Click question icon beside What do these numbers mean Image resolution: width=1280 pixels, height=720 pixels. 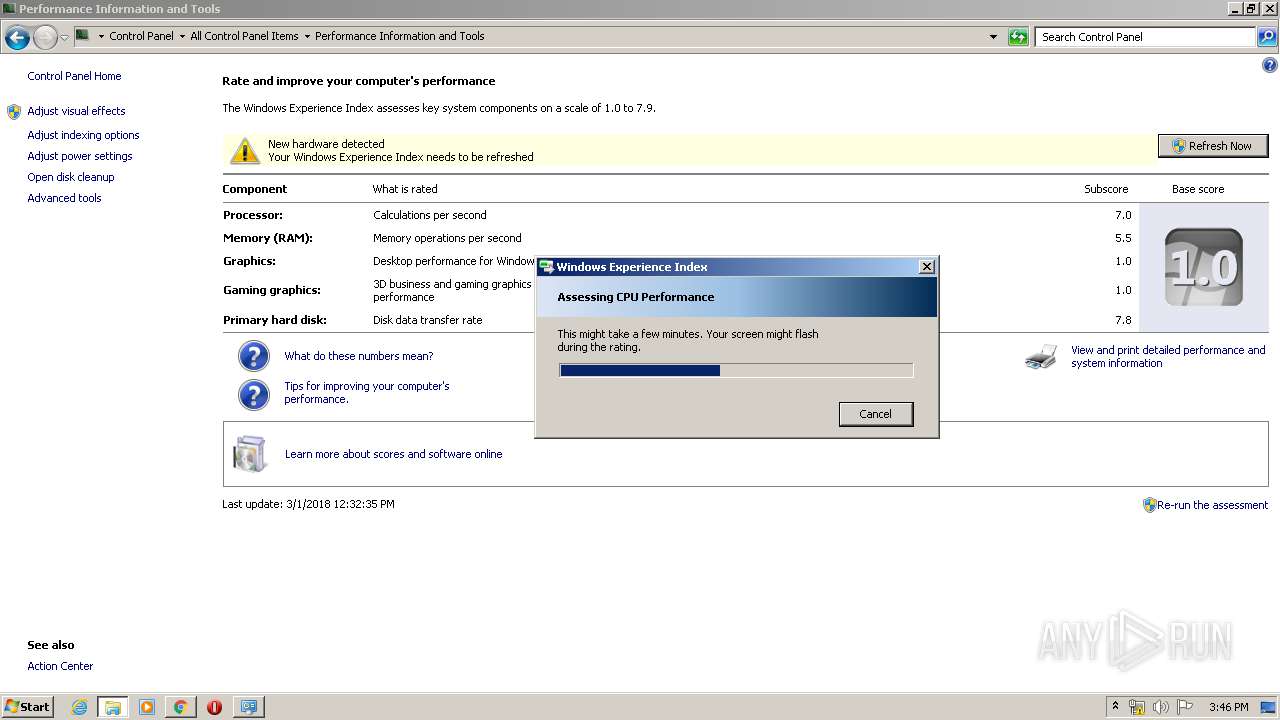tap(254, 356)
